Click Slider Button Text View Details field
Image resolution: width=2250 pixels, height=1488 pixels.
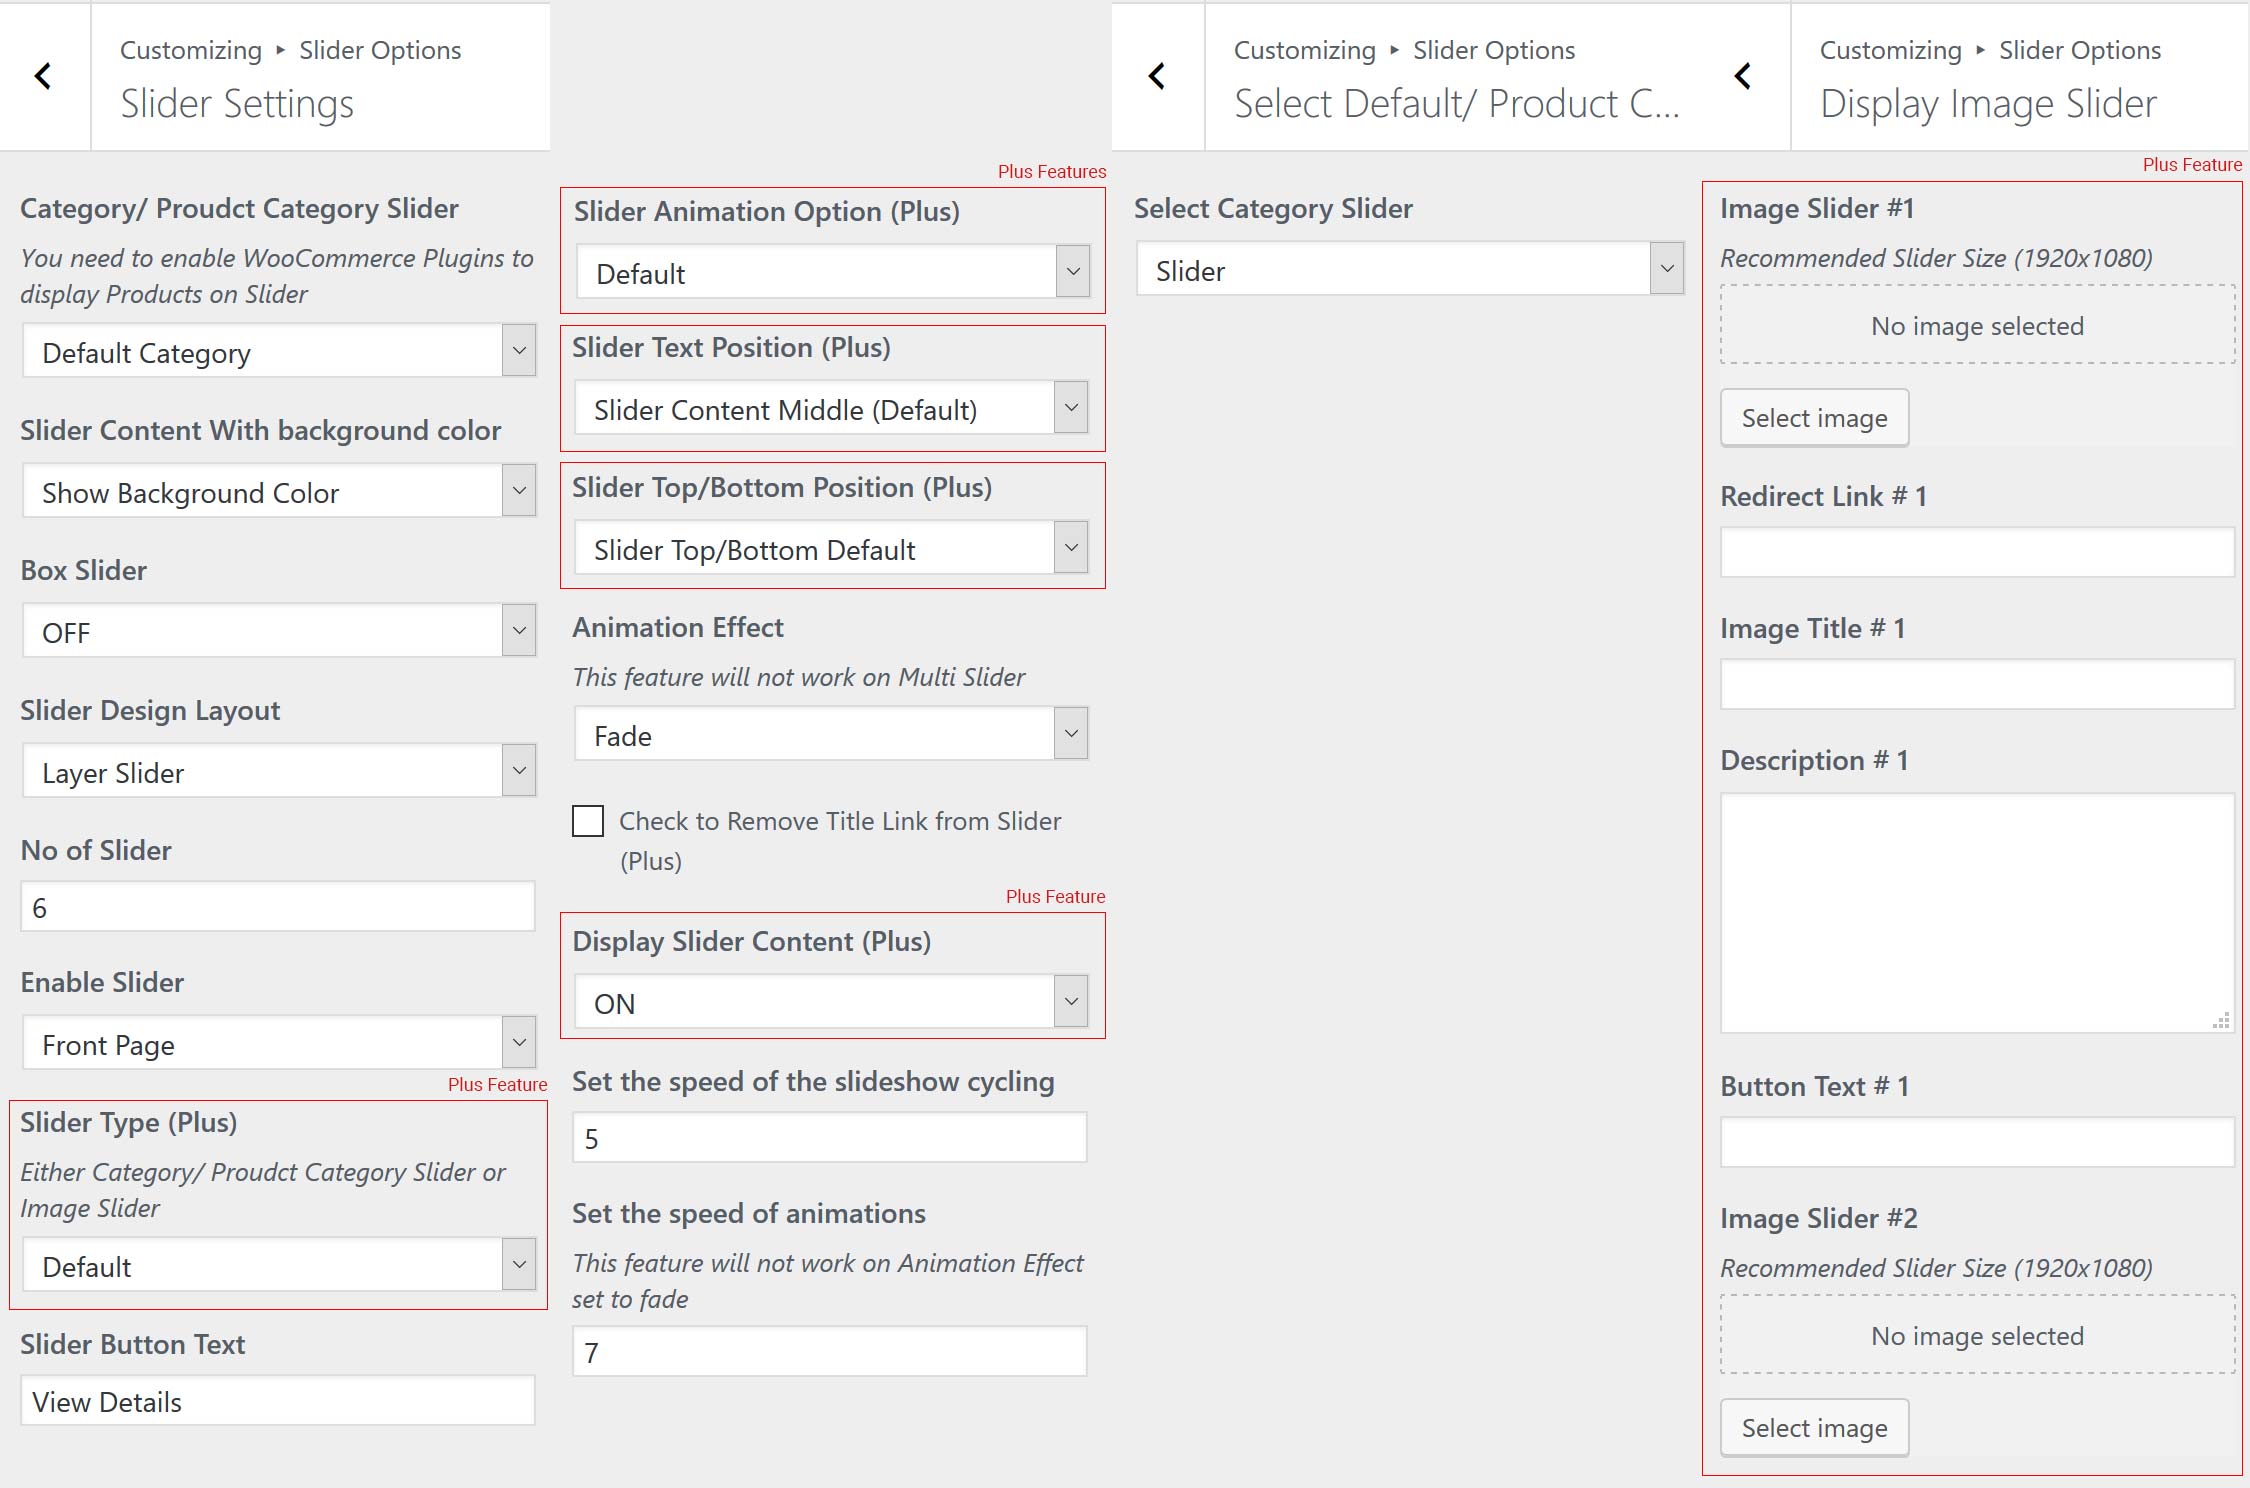pyautogui.click(x=278, y=1401)
